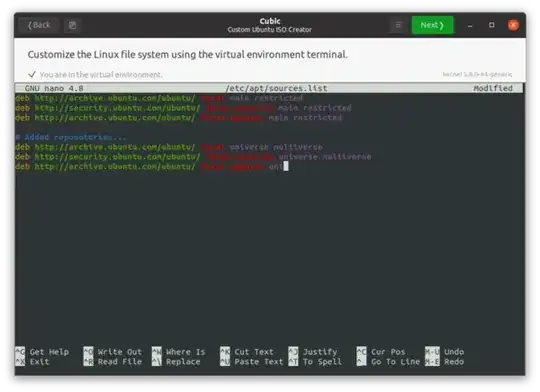Click the '/etc/apt/sources.list' file name in nano
Viewport: 540px width, 392px height.
(276, 89)
